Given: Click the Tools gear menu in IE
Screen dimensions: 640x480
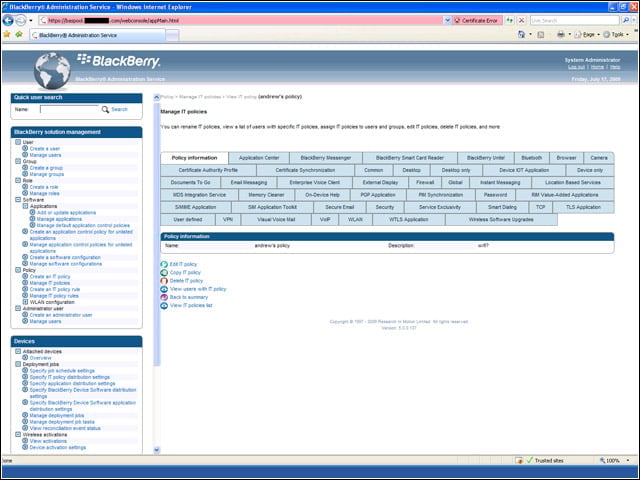Looking at the screenshot, I should coord(616,35).
